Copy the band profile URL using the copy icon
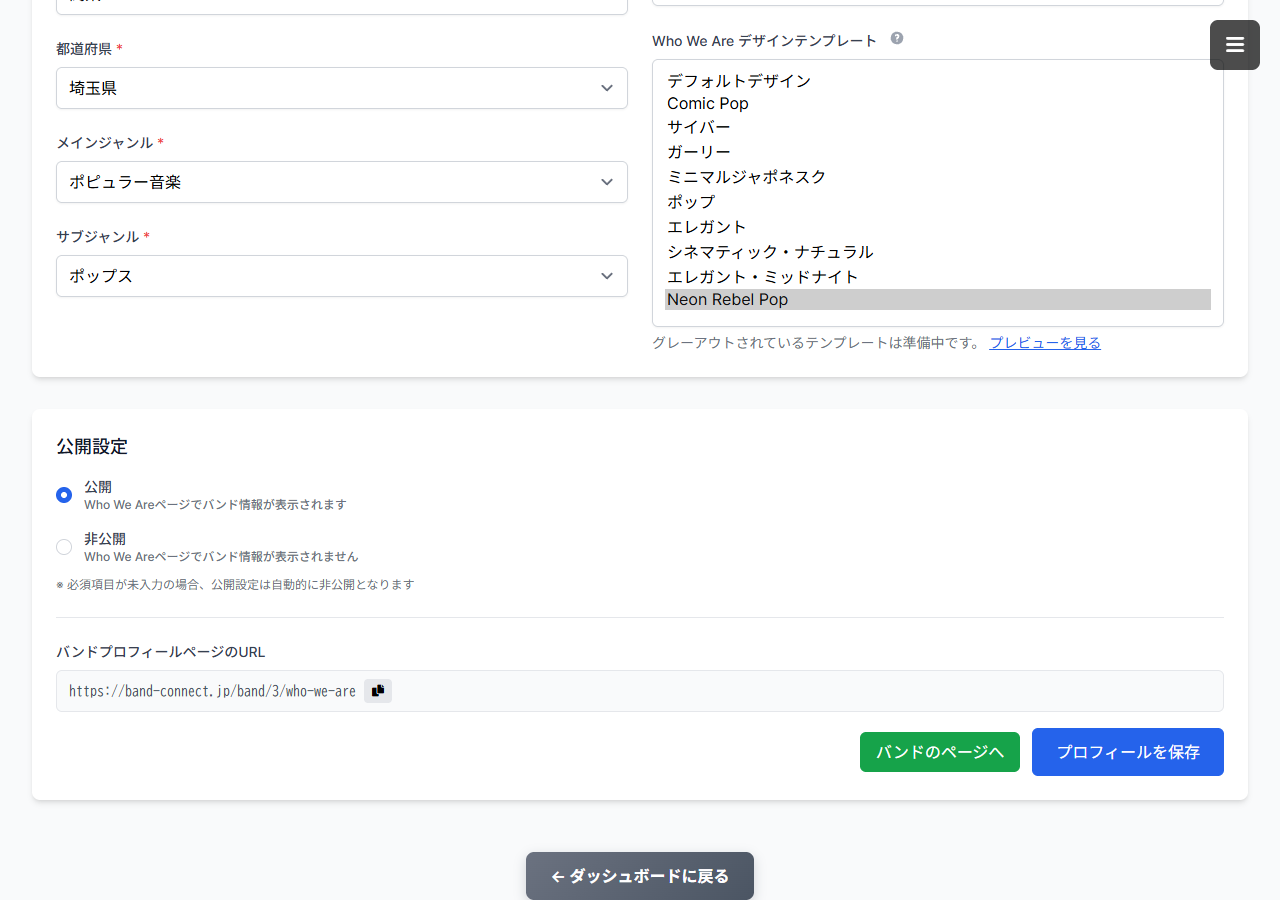The height and width of the screenshot is (900, 1280). click(x=377, y=690)
